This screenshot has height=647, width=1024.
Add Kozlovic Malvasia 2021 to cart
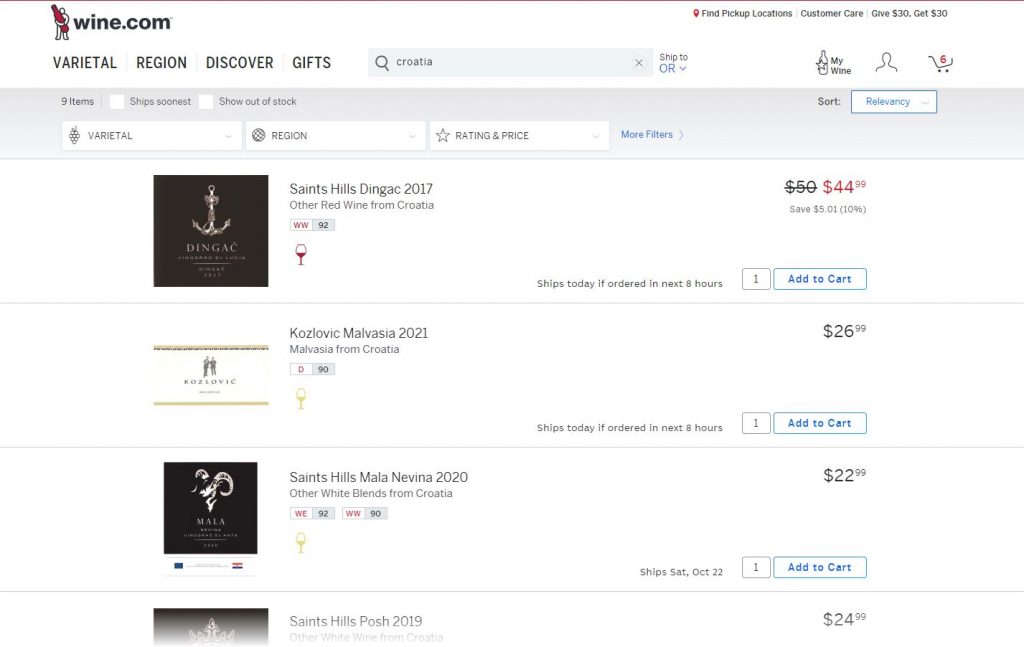tap(820, 423)
